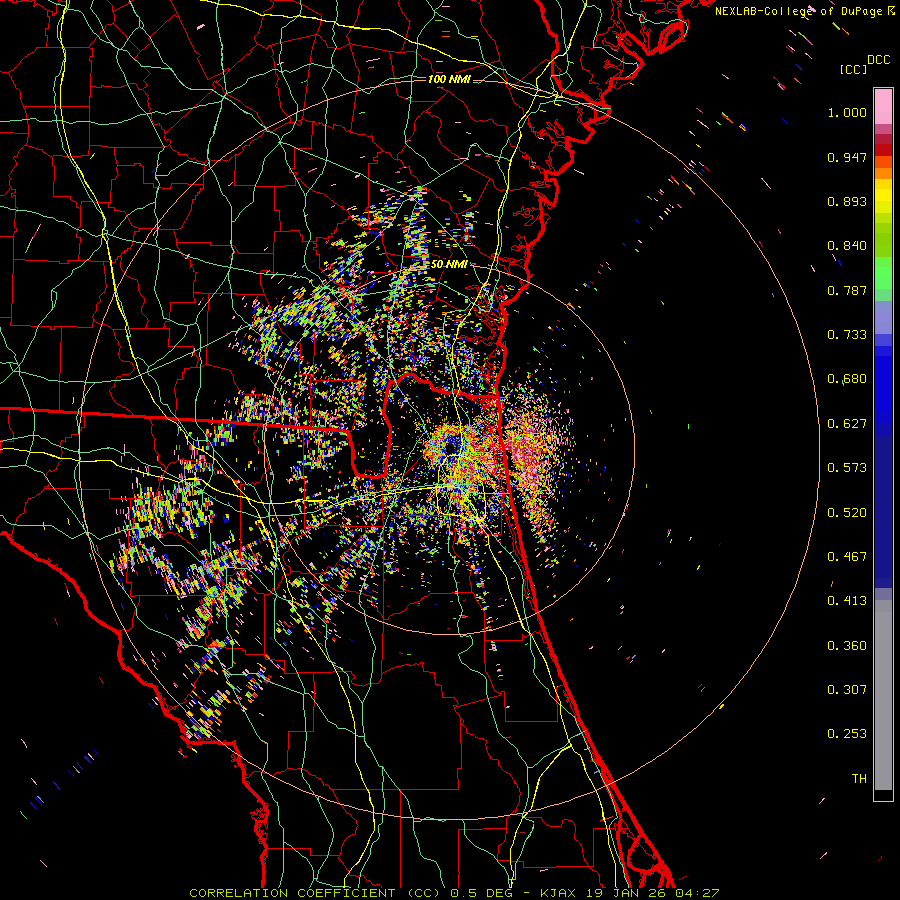Click the Correlation Coefficient KJAX caption

[454, 893]
